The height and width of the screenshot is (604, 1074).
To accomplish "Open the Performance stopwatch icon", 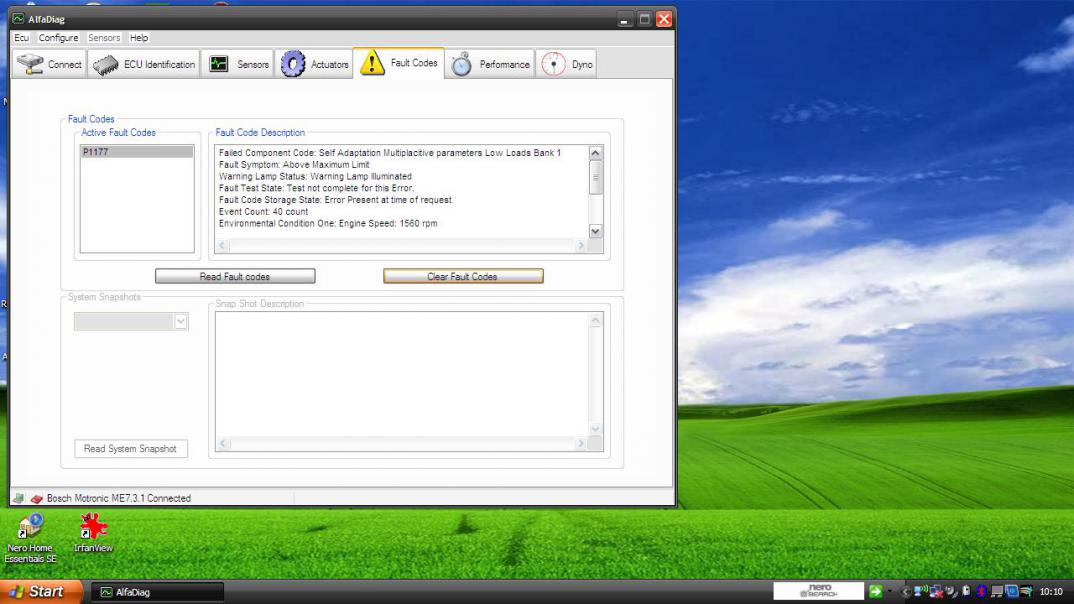I will pos(461,64).
